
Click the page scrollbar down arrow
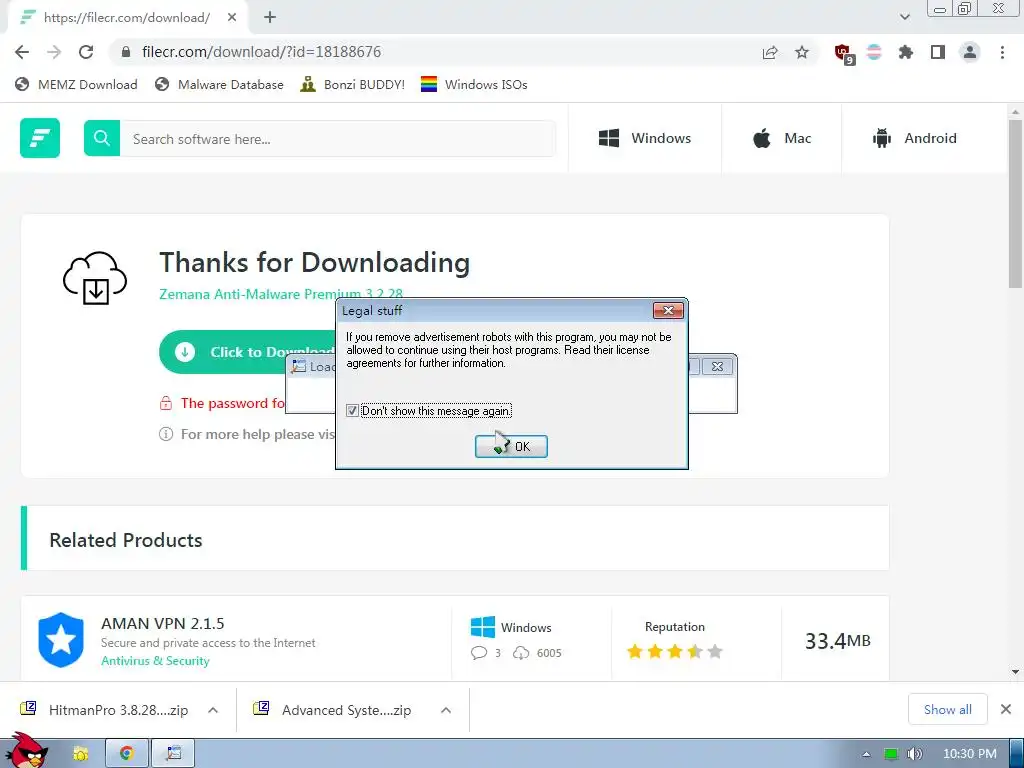coord(1016,671)
